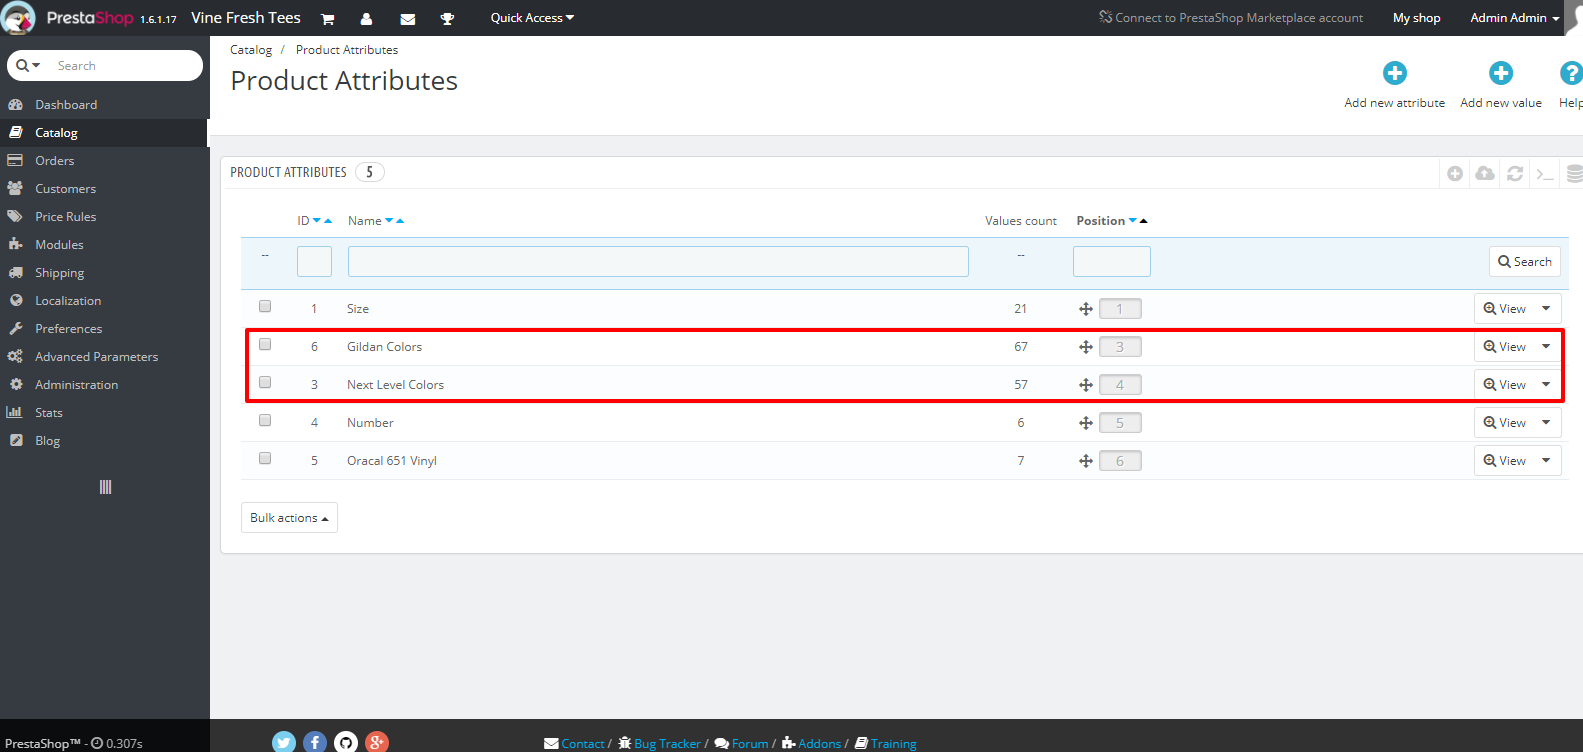This screenshot has width=1583, height=752.
Task: Select the Next Level Colors checkbox
Action: pyautogui.click(x=265, y=382)
